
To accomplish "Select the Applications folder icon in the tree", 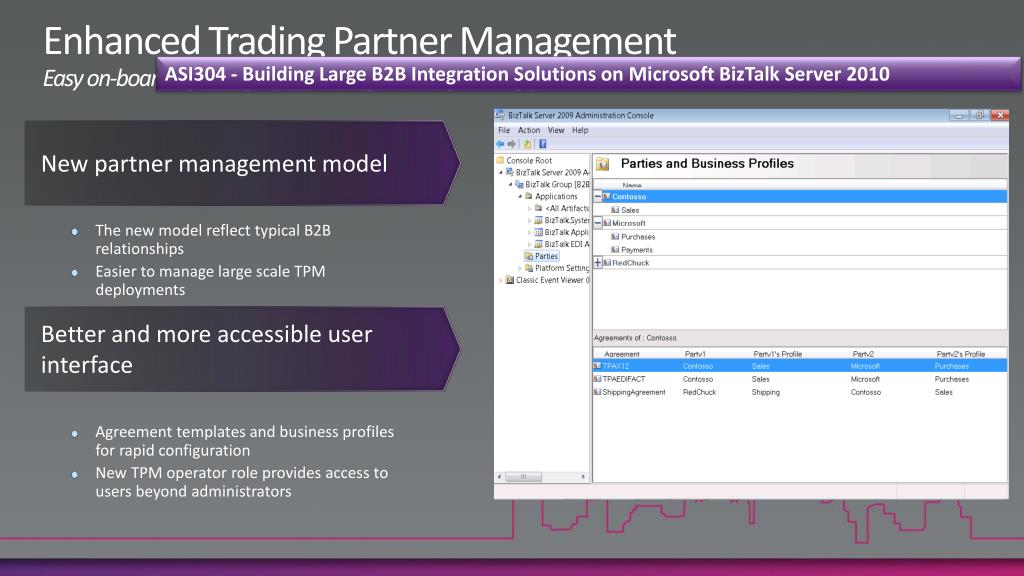I will tap(529, 196).
